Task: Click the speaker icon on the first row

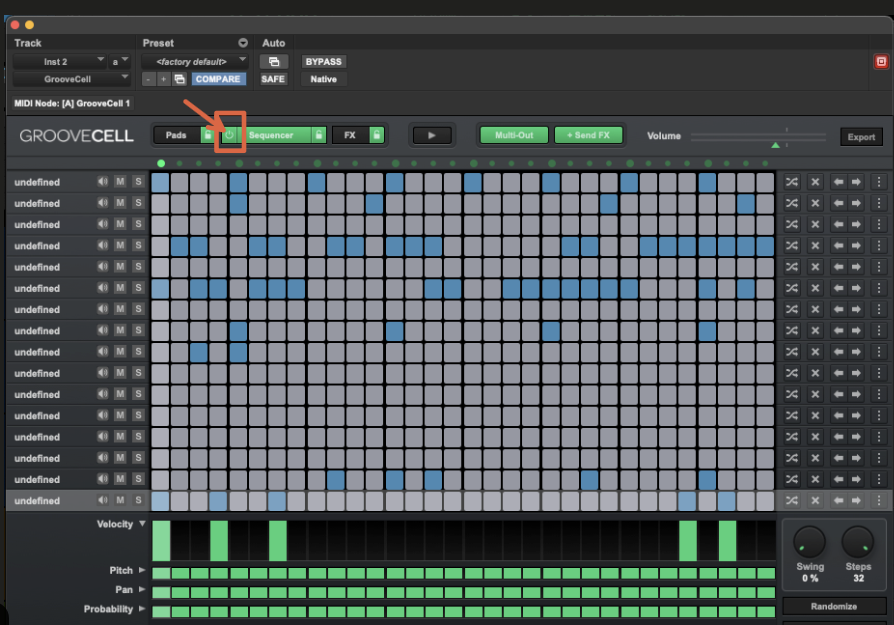Action: pyautogui.click(x=102, y=181)
